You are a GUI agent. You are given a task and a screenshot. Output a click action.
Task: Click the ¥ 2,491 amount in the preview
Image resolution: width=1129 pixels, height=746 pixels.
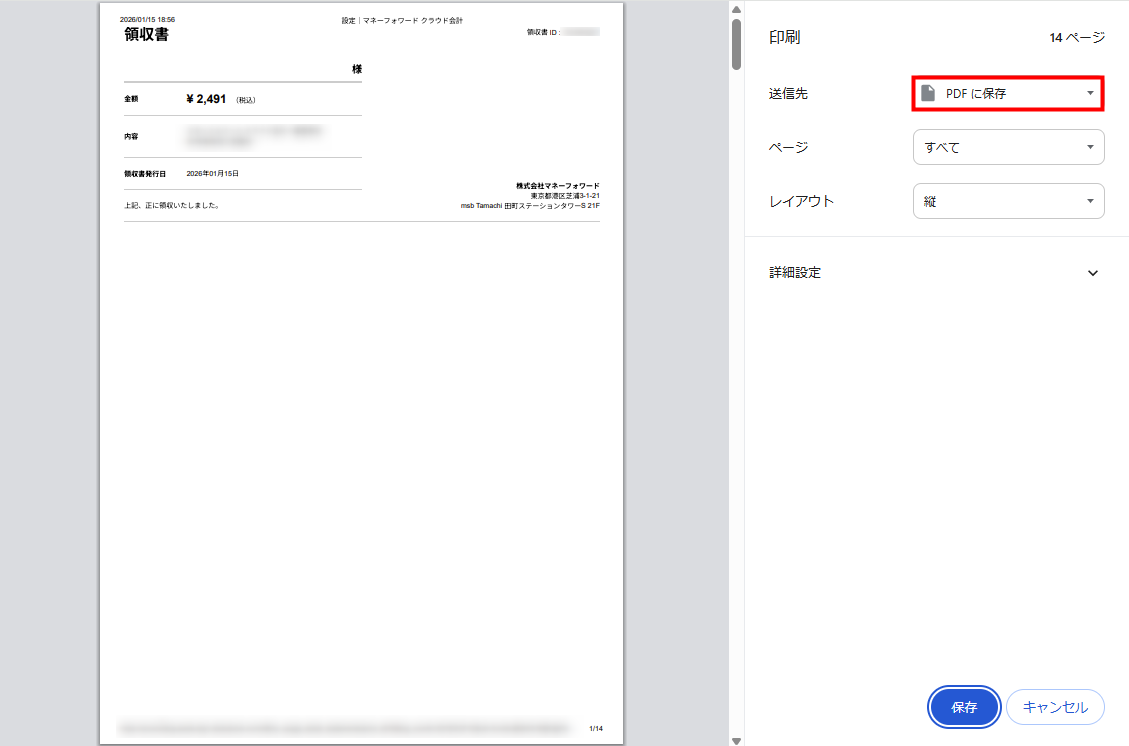pos(206,99)
